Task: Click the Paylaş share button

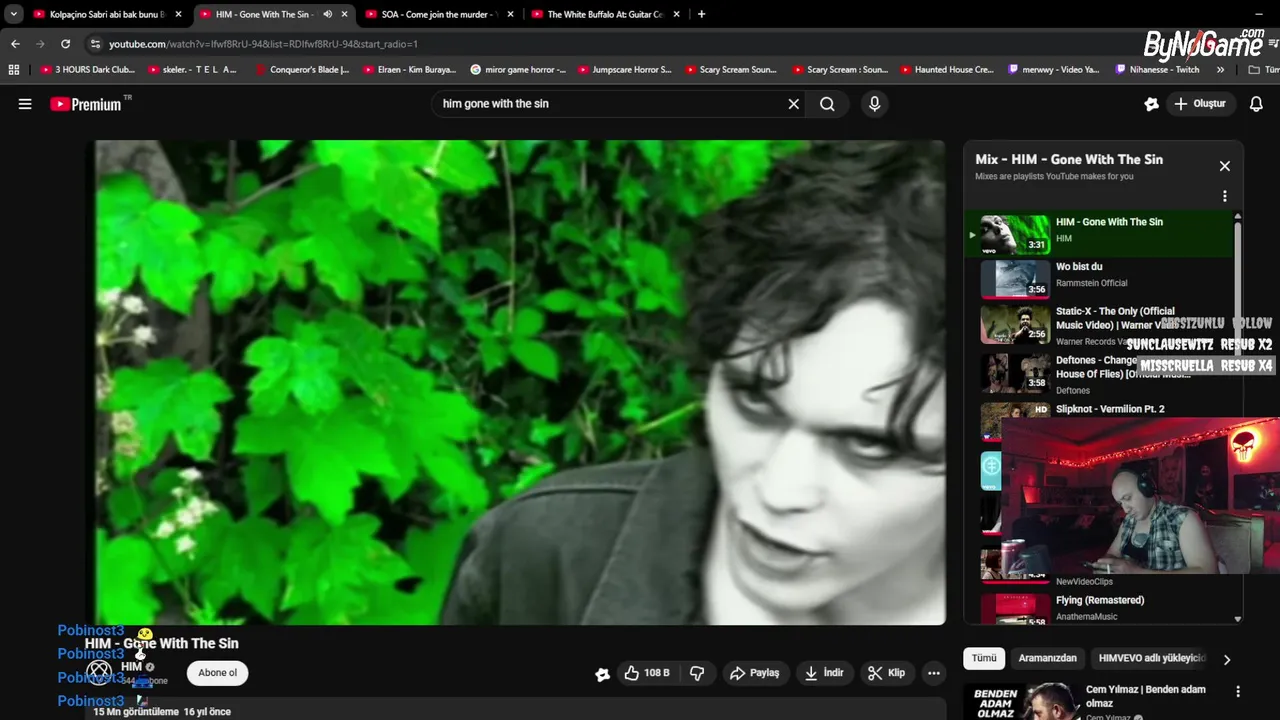Action: pyautogui.click(x=754, y=673)
